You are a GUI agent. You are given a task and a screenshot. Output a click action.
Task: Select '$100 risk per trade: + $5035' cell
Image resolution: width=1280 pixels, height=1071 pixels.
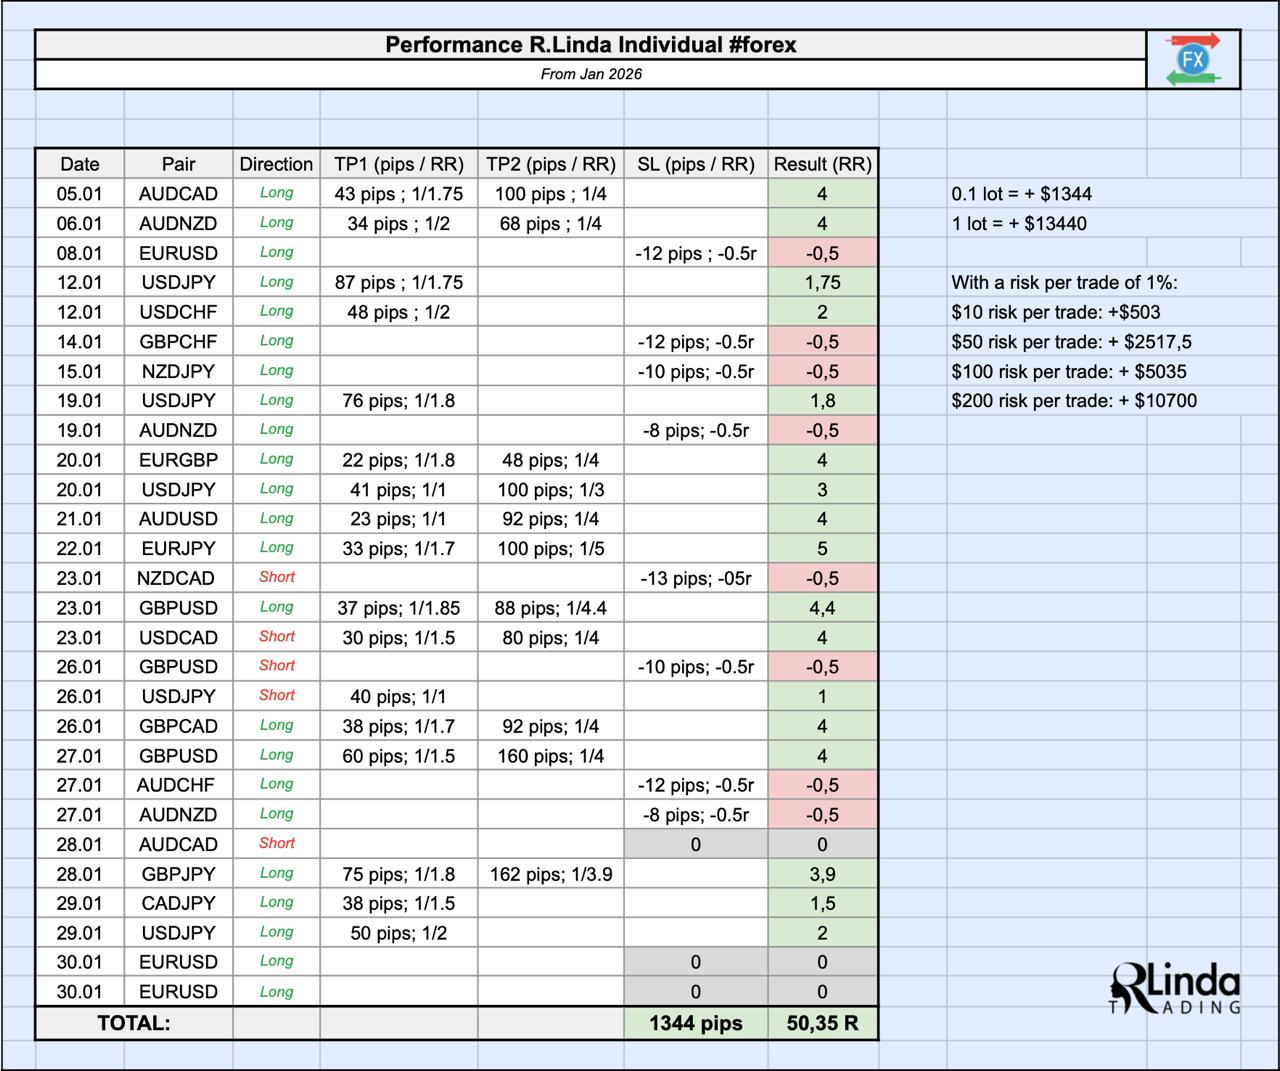coord(1069,371)
